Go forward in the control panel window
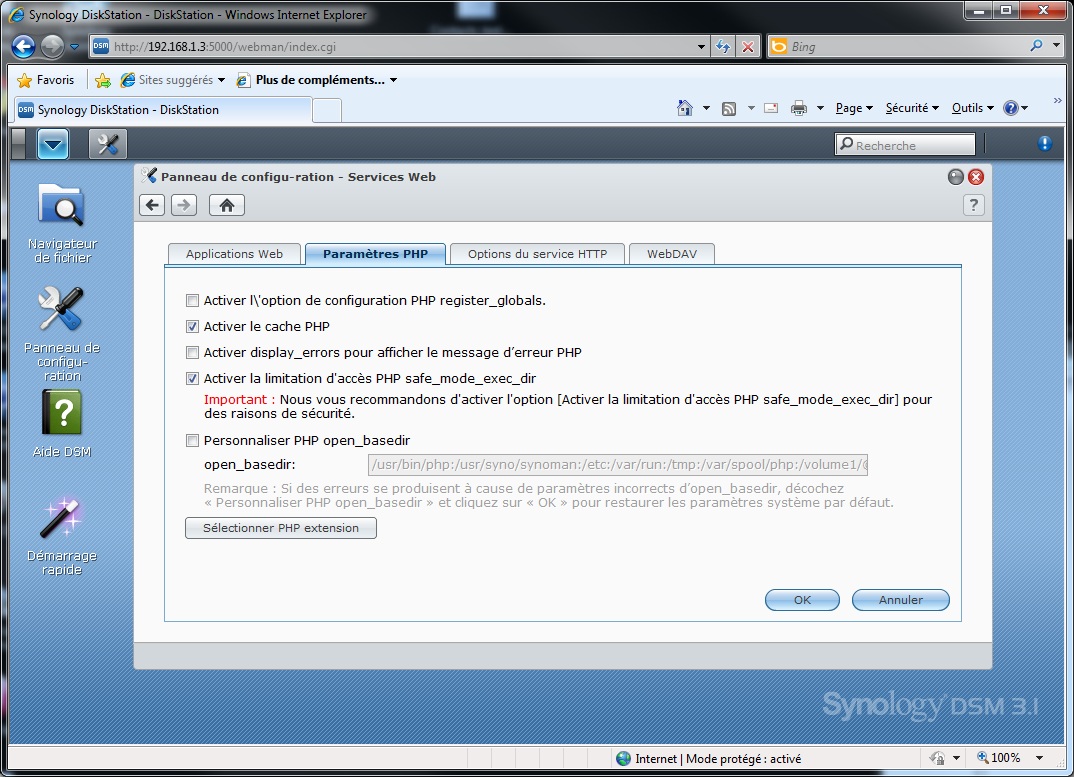 click(184, 205)
